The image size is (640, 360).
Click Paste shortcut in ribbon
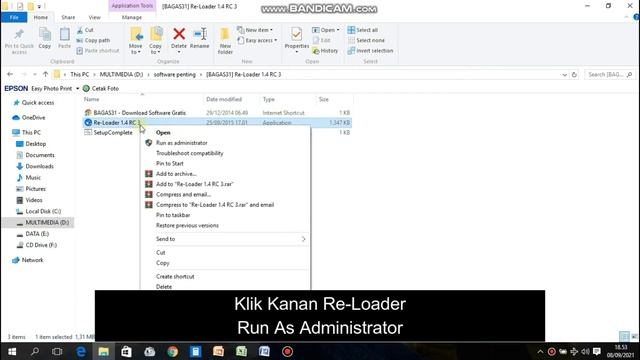[x=98, y=51]
